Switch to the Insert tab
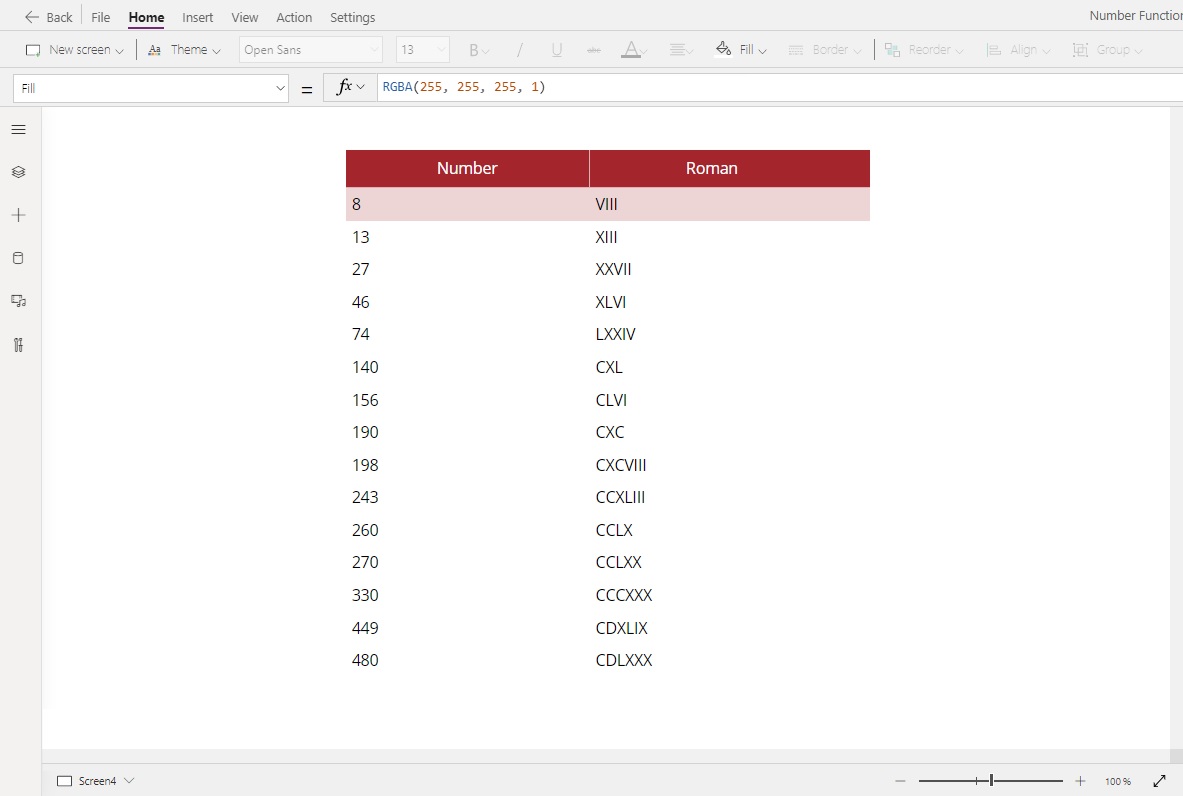 [198, 17]
